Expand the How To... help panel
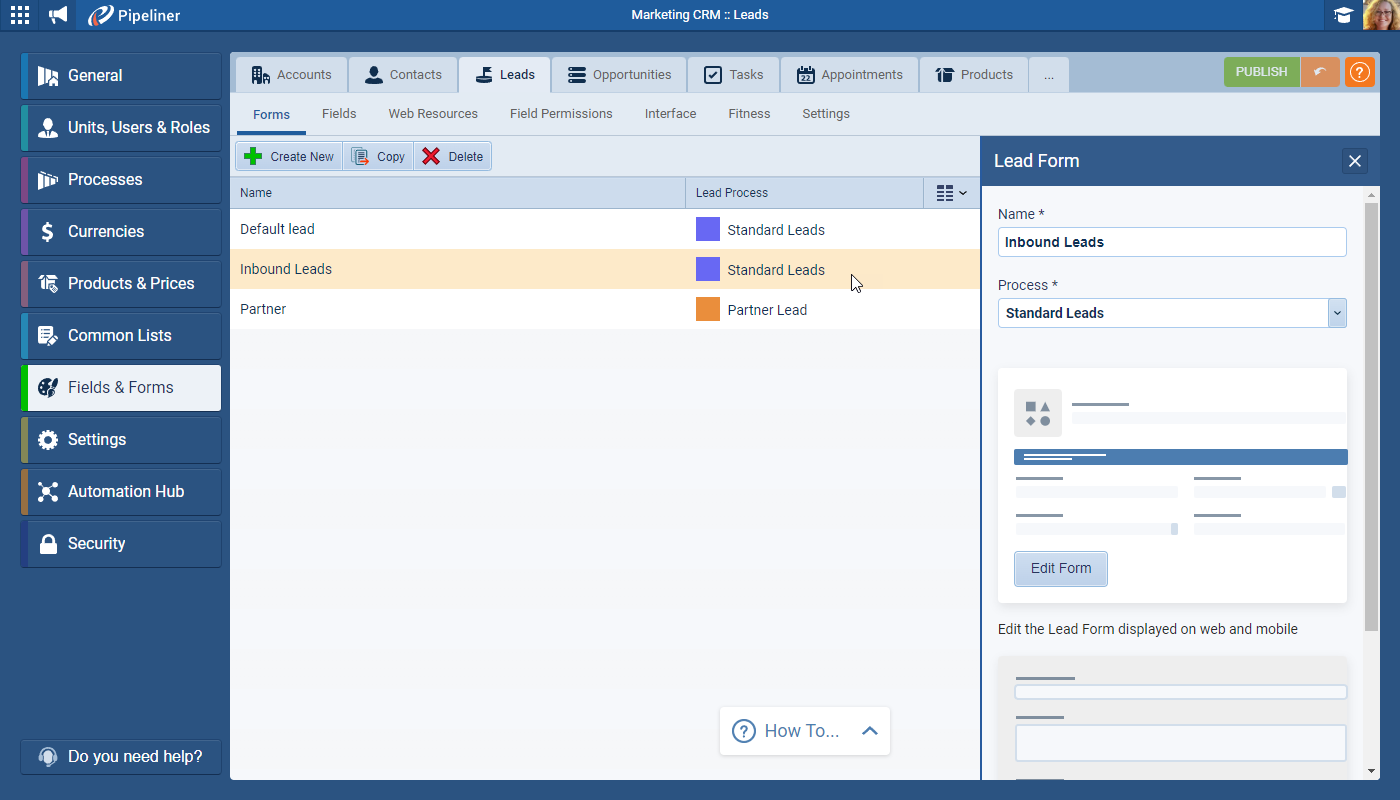 (869, 731)
